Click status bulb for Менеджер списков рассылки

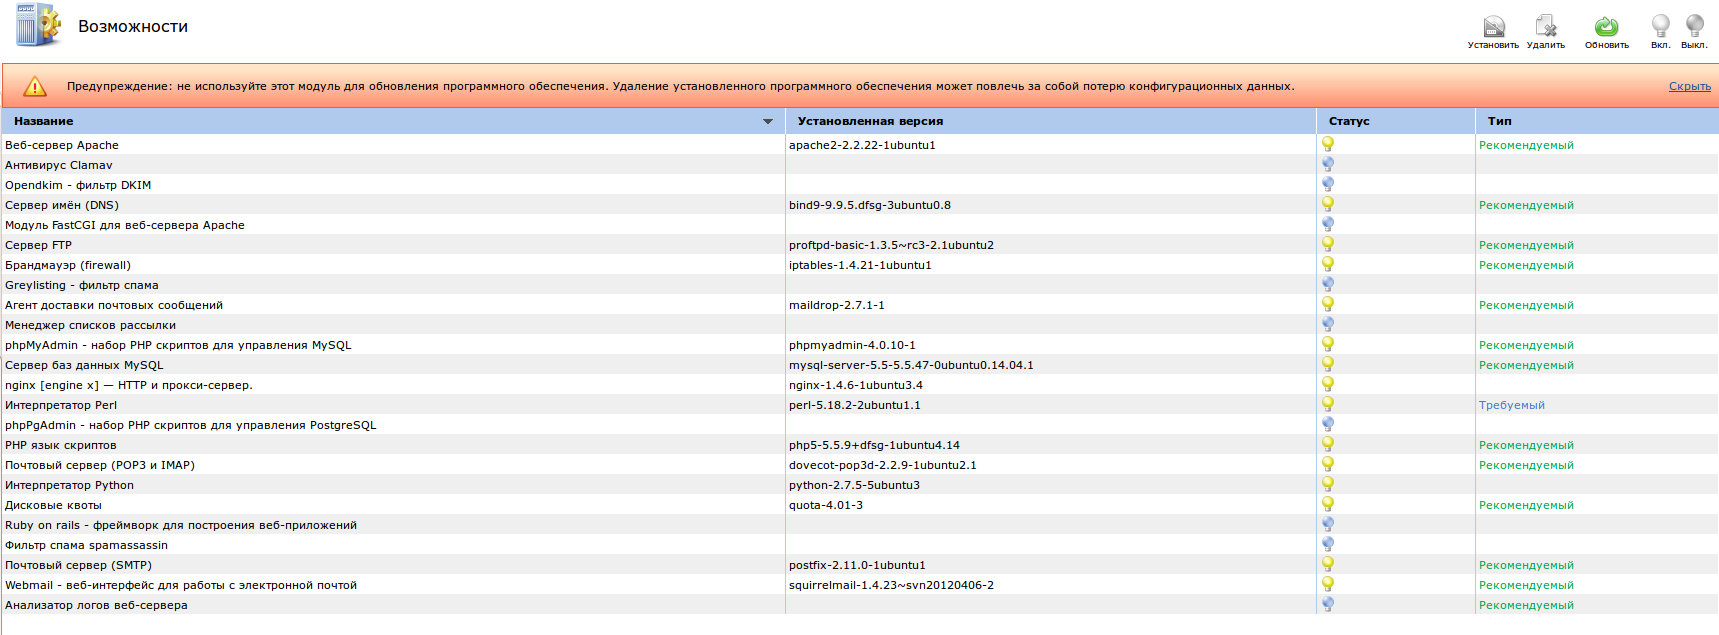click(1328, 324)
